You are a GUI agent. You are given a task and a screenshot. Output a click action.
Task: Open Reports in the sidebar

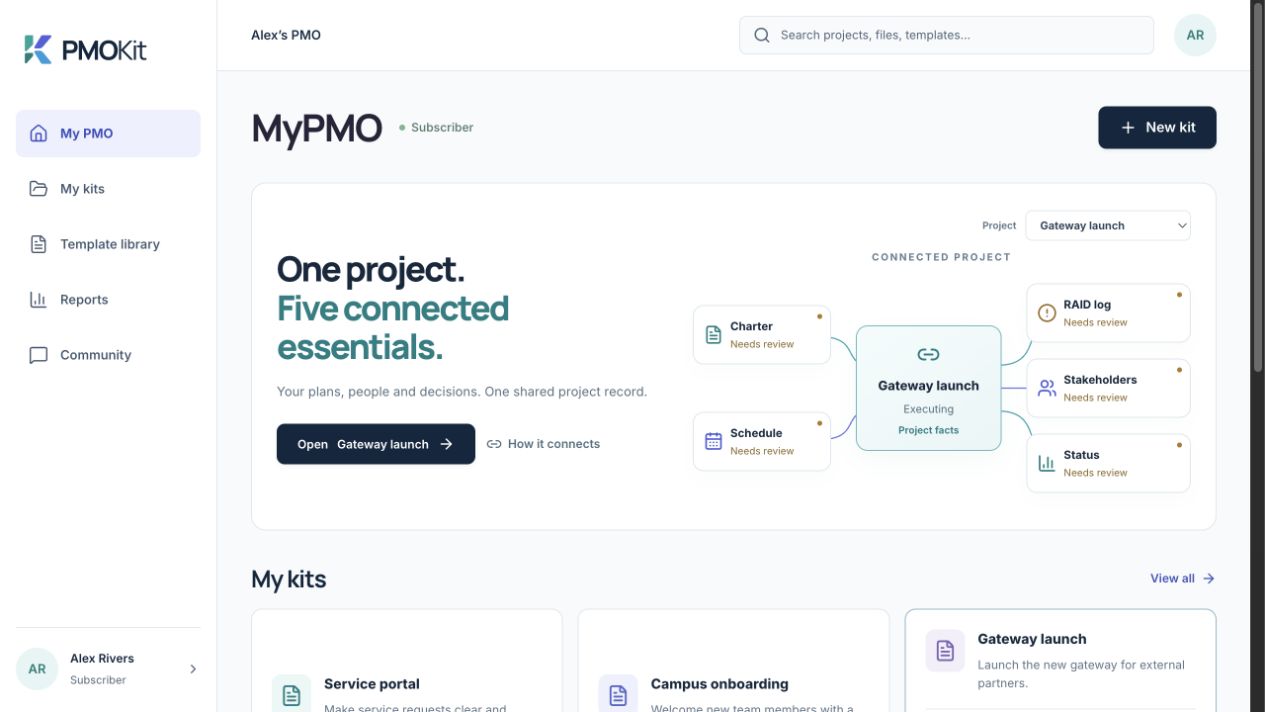point(108,299)
